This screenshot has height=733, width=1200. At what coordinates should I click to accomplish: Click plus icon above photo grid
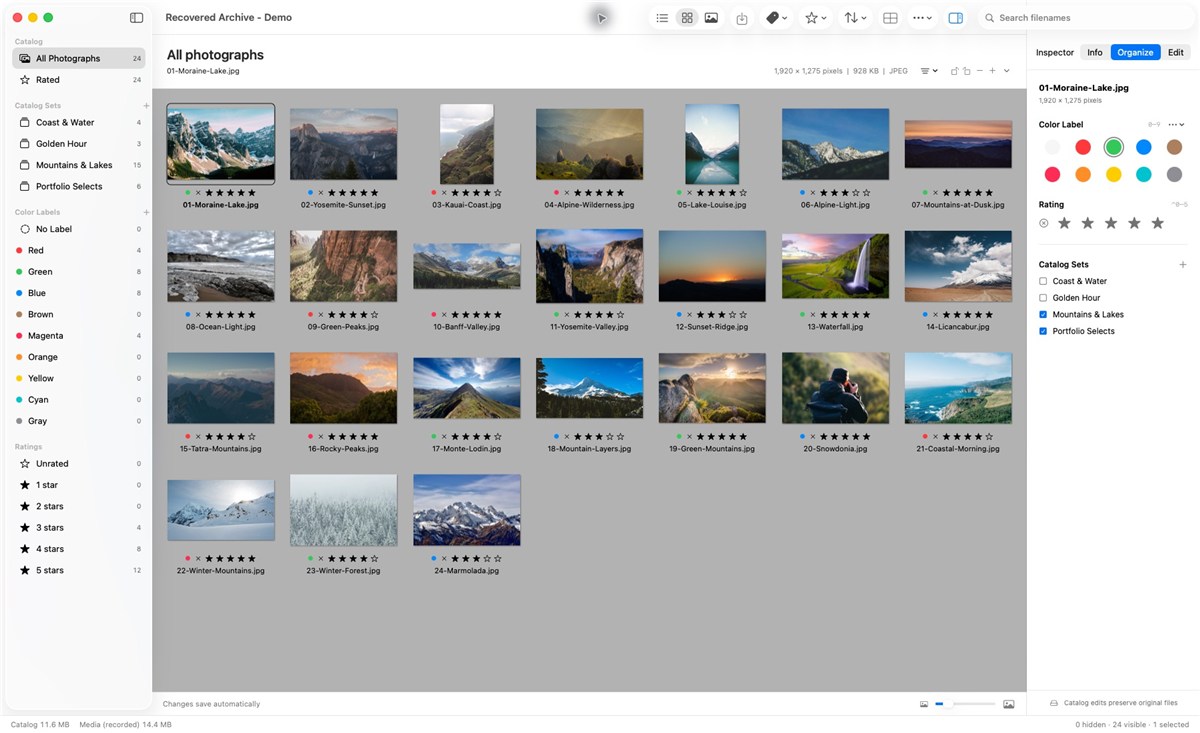[992, 71]
